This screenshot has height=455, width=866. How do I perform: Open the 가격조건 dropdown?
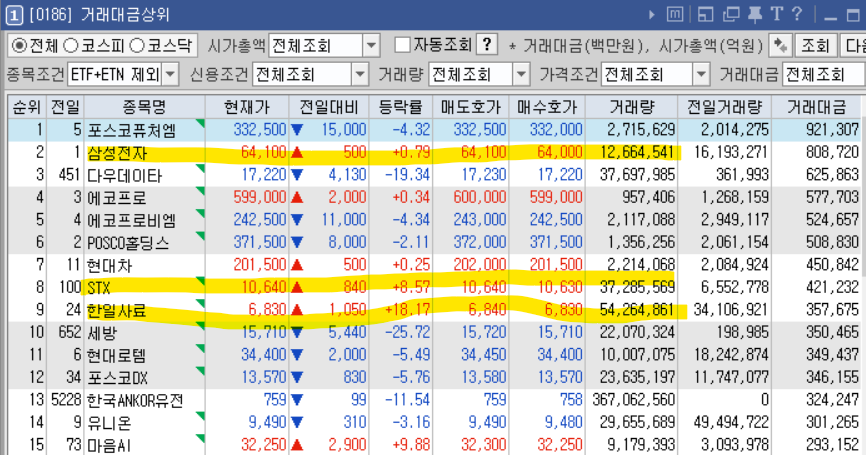point(701,75)
